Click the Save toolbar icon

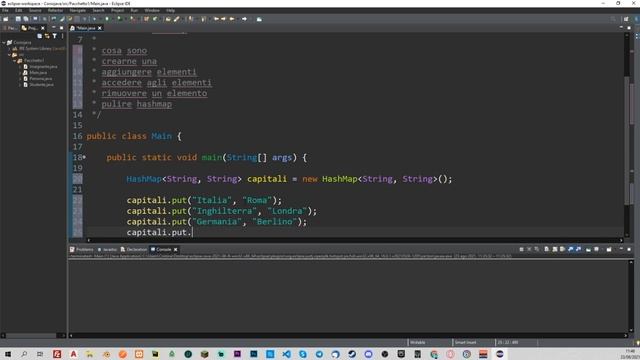(18, 19)
